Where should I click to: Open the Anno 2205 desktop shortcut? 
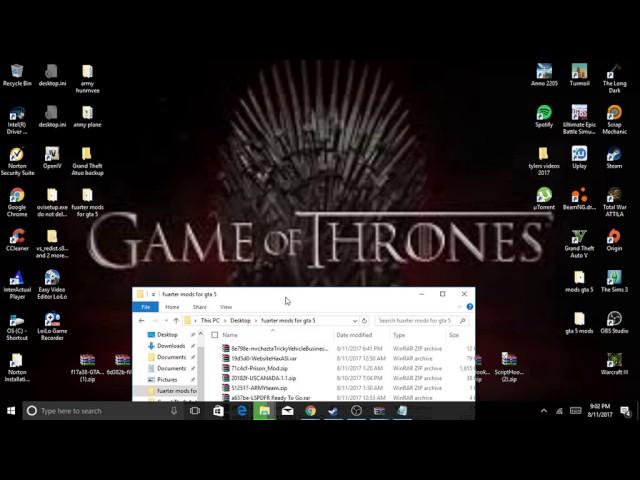pyautogui.click(x=544, y=75)
